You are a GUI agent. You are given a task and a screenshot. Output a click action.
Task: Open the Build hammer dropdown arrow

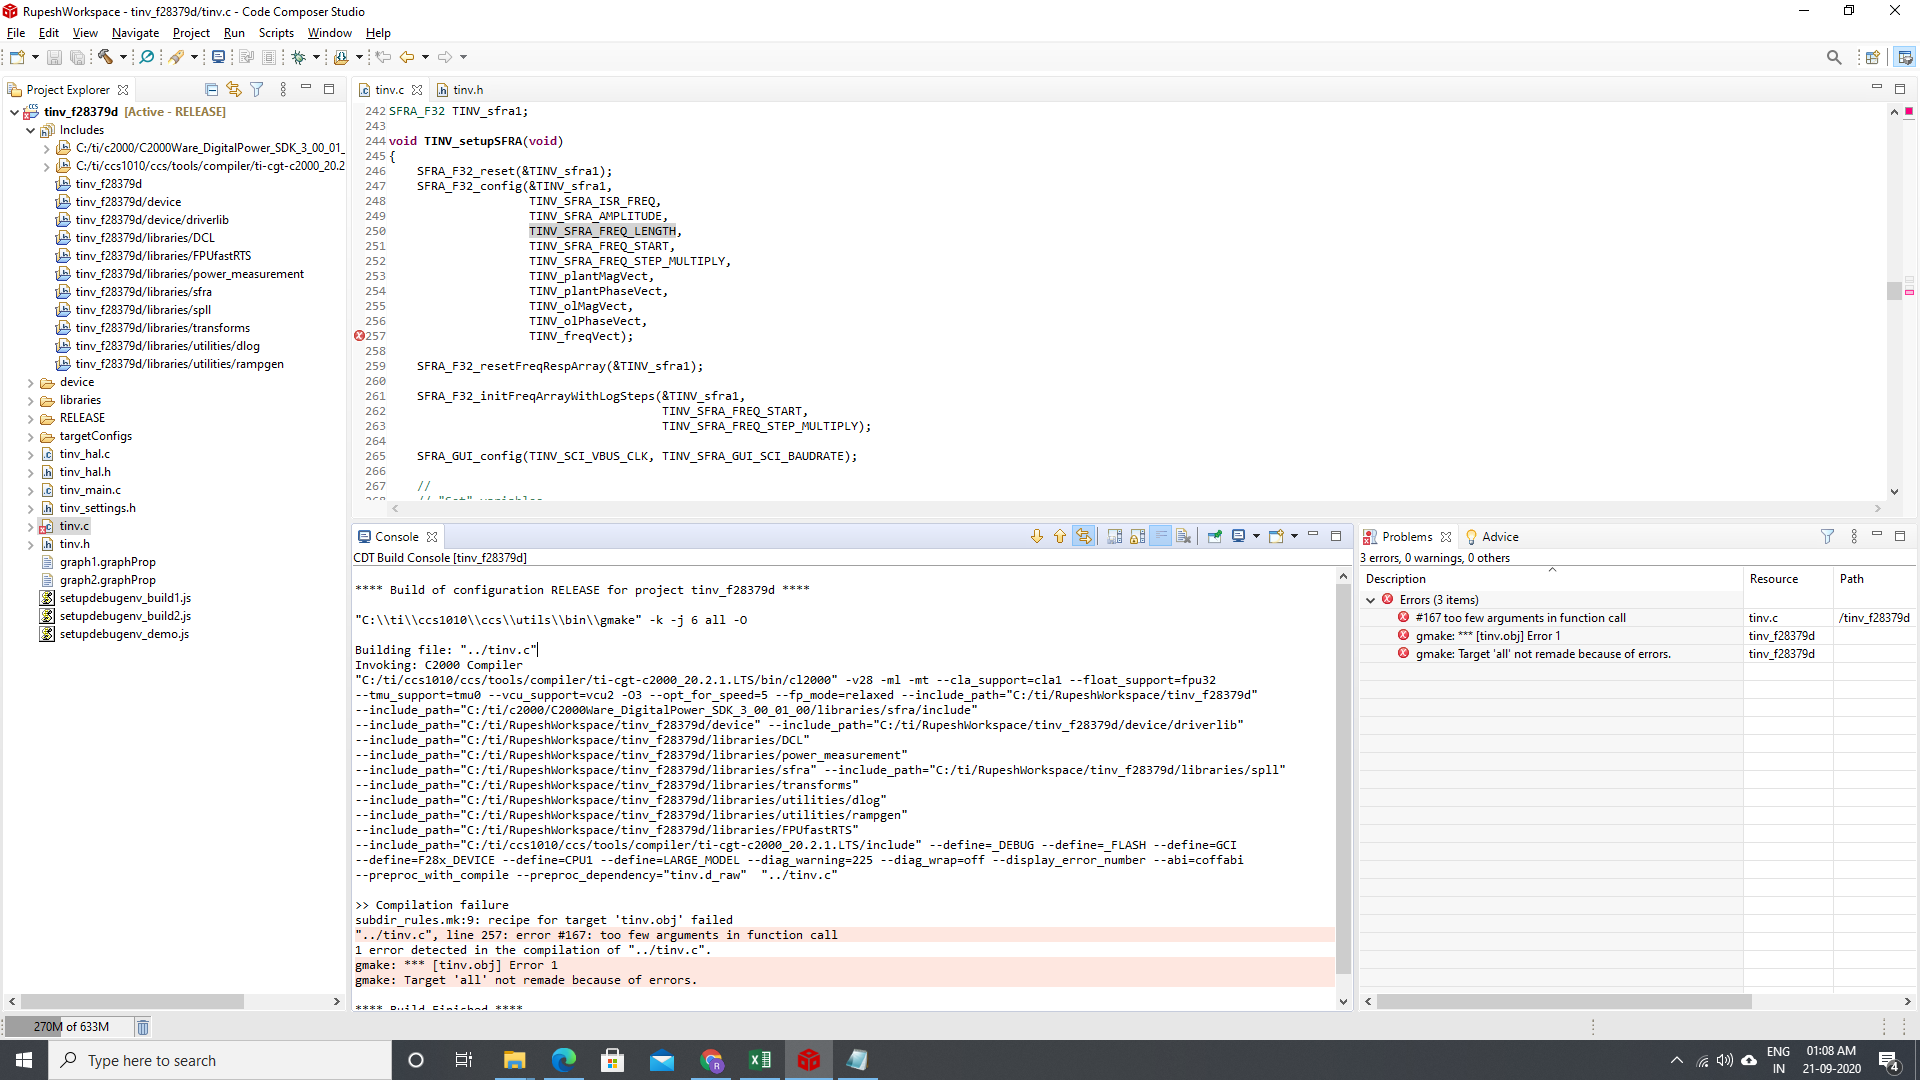pos(123,57)
